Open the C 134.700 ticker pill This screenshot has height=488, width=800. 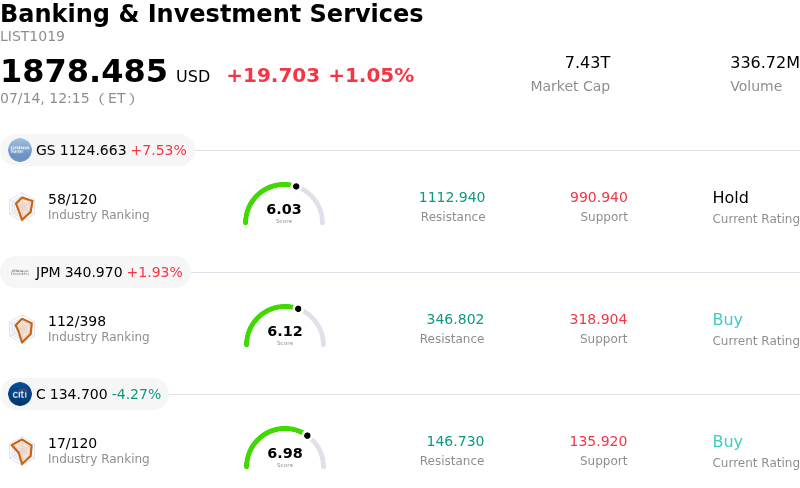(84, 394)
